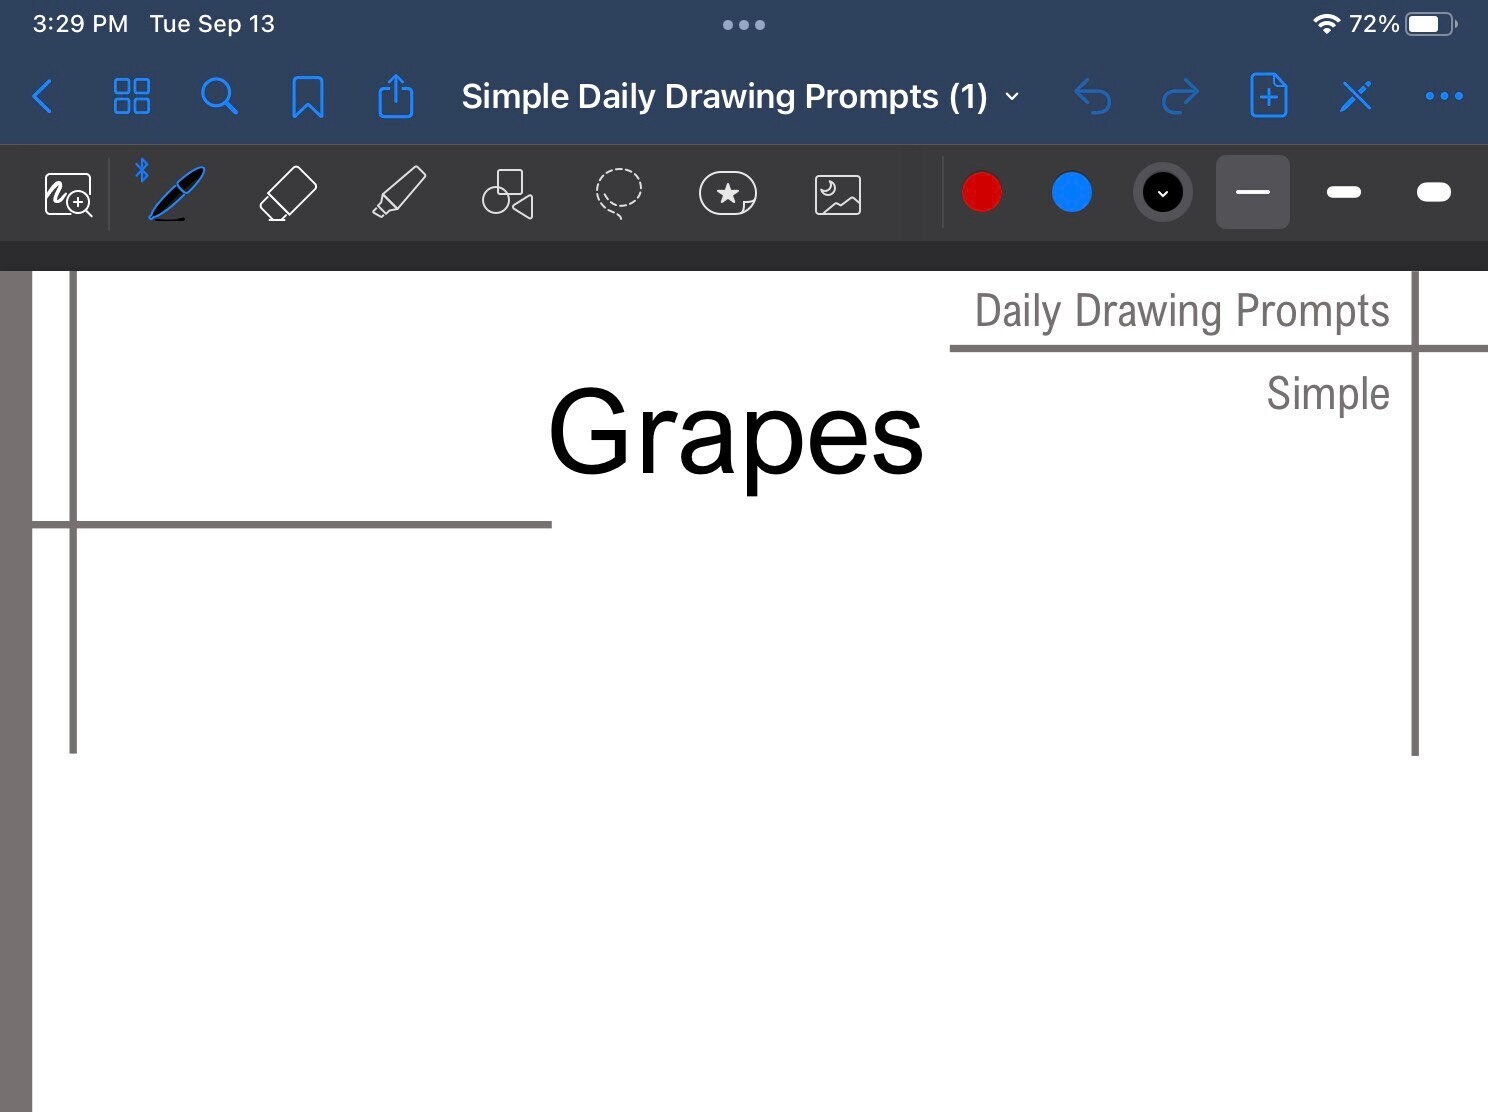
Task: Redo the last action
Action: point(1180,96)
